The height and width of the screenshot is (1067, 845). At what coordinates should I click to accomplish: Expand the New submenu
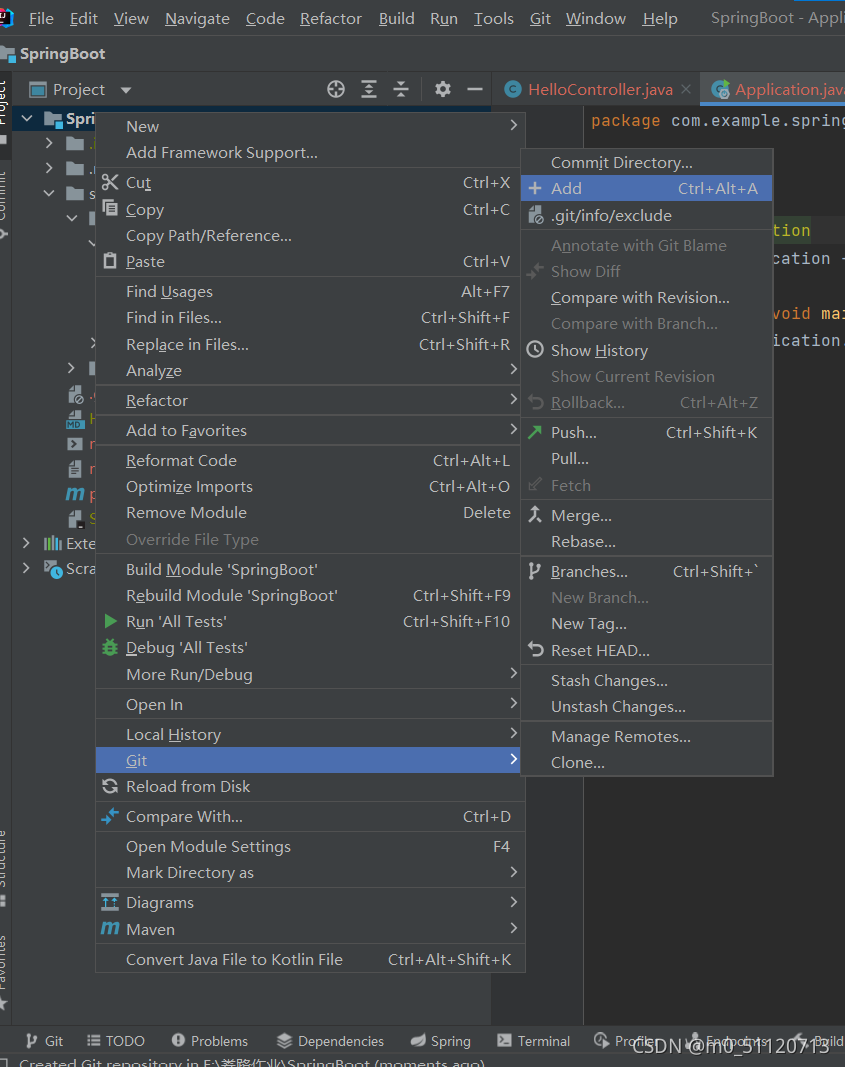[x=310, y=126]
